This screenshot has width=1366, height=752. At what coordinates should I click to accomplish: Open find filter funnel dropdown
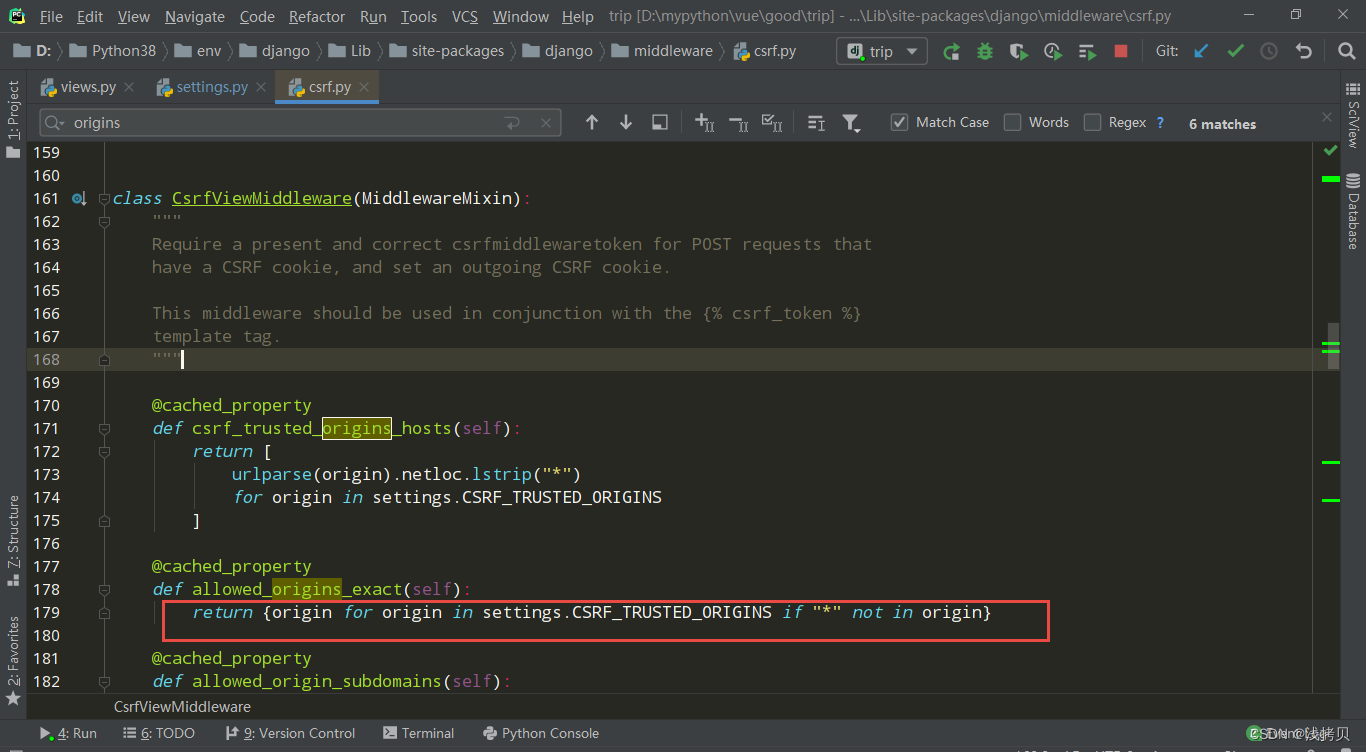(x=851, y=122)
